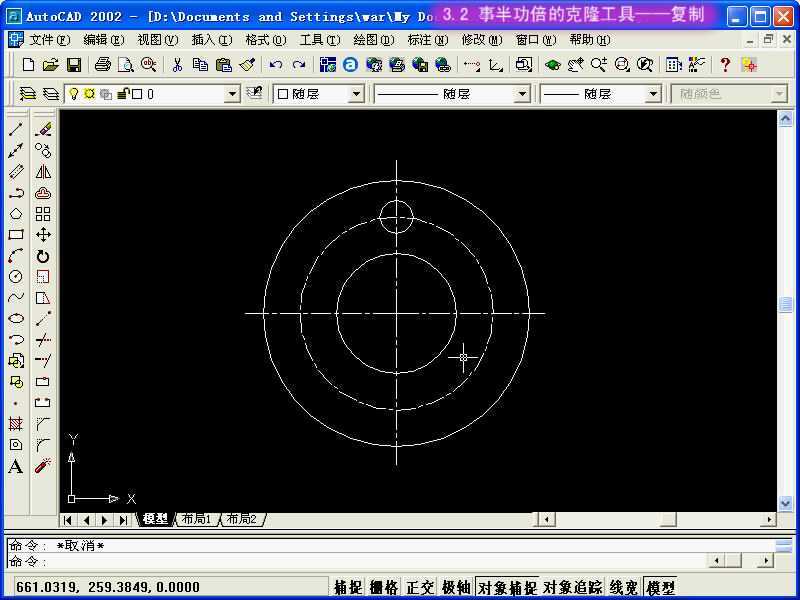Click the Erase modify tool
Viewport: 800px width, 600px height.
coord(43,129)
